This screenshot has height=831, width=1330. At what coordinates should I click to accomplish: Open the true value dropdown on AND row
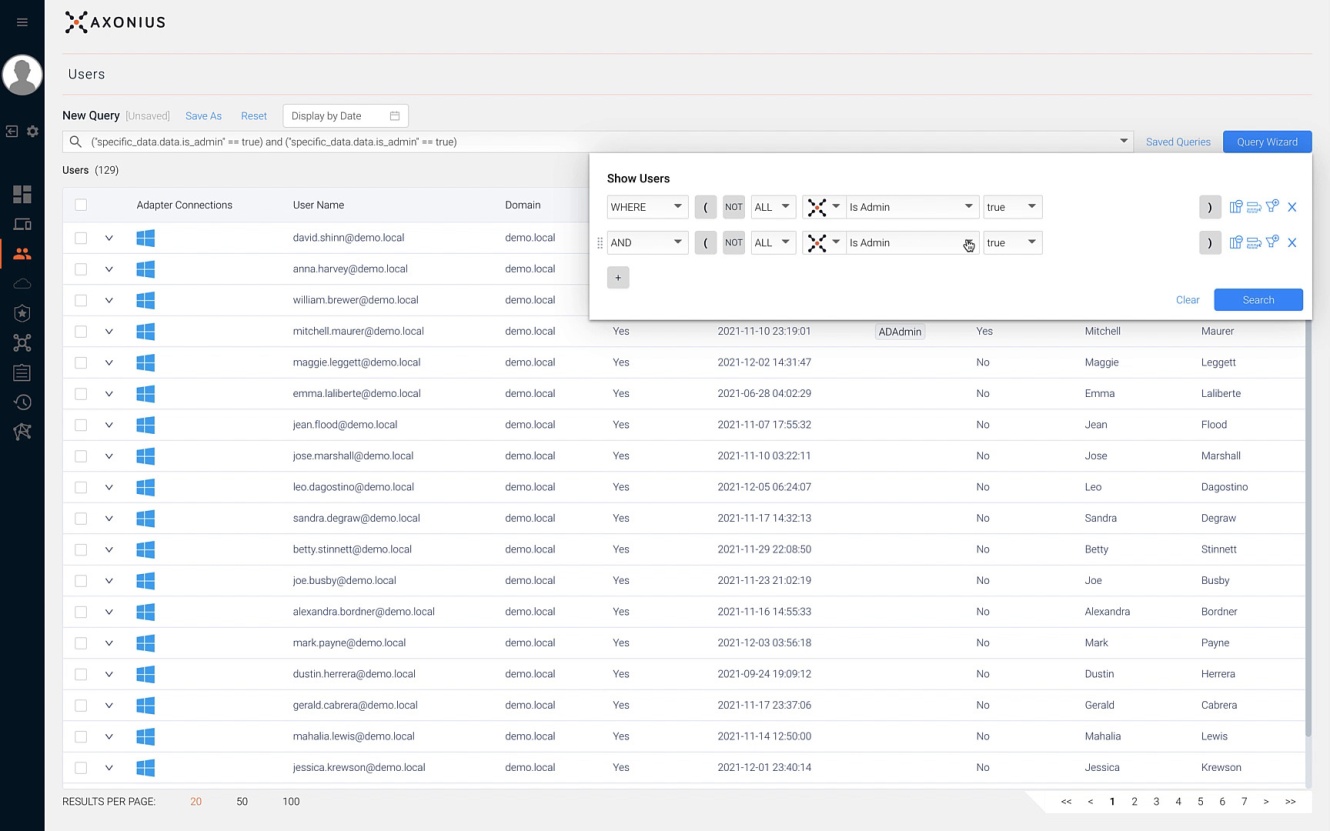click(x=1013, y=243)
